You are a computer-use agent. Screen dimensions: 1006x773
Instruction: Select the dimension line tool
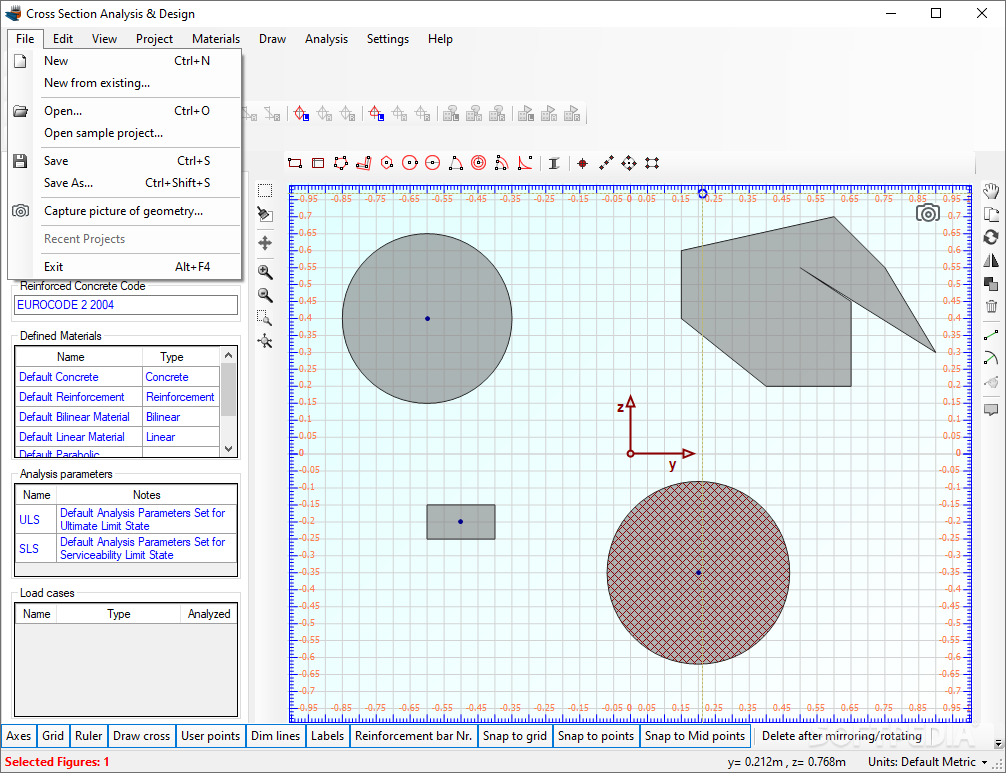(991, 335)
